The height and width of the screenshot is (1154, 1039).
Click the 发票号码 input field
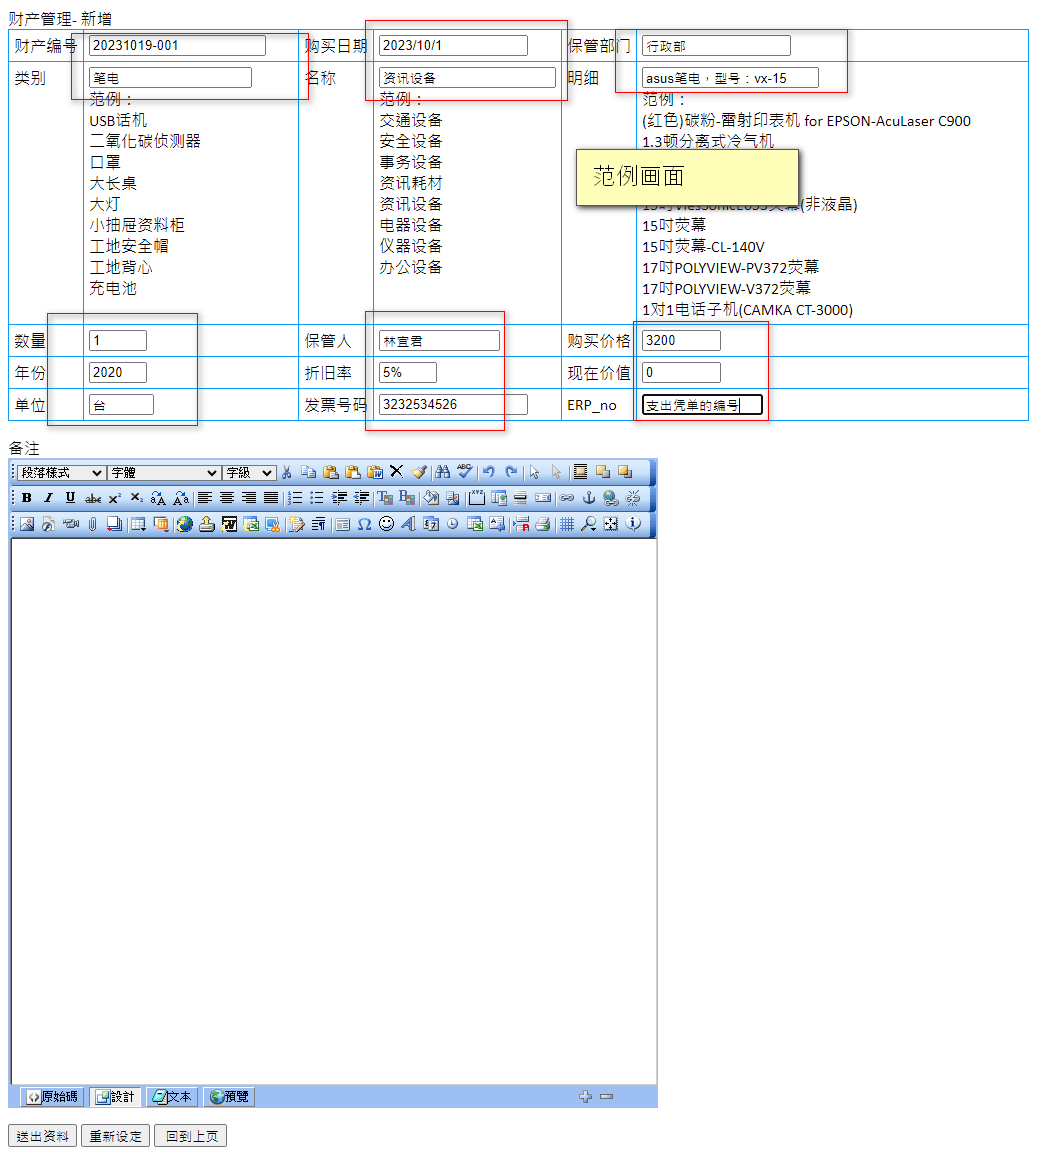pyautogui.click(x=453, y=404)
